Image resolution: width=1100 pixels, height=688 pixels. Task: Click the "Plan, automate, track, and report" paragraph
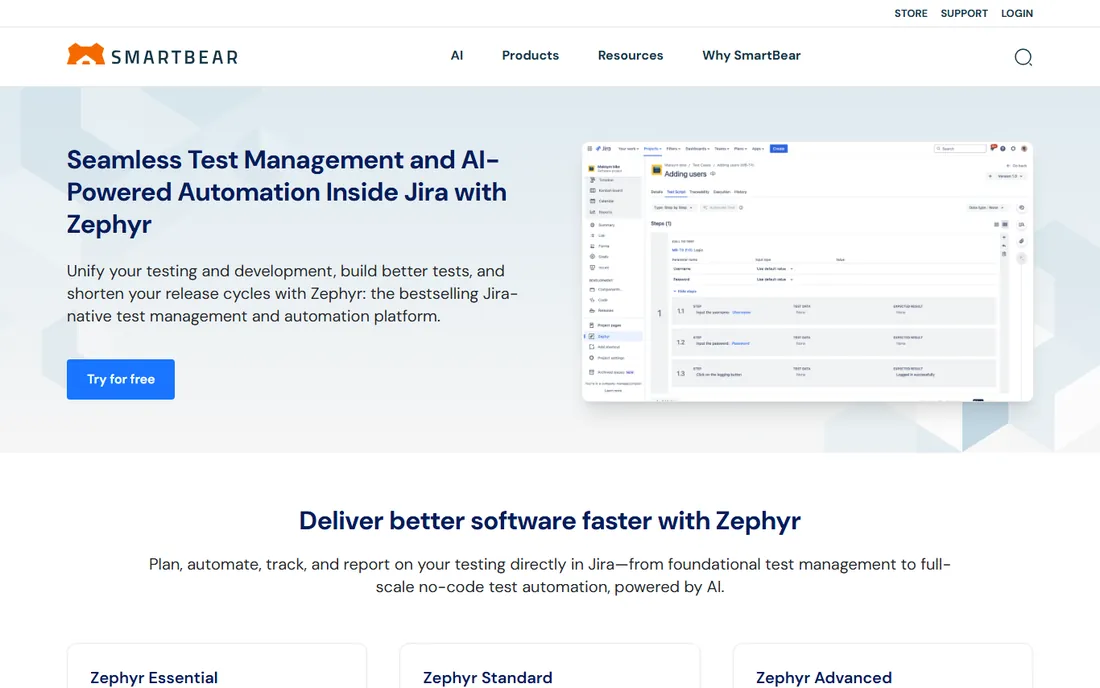click(x=550, y=575)
